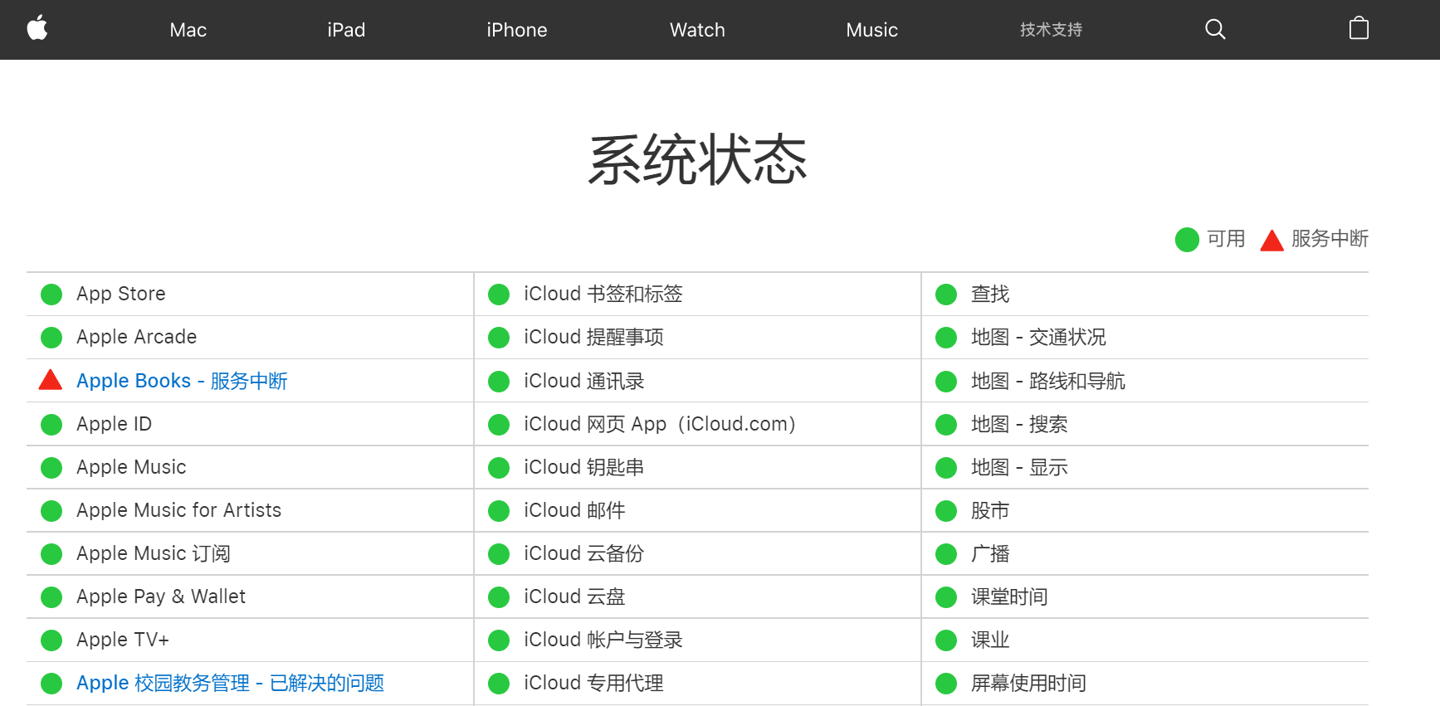Click the Apple Music 订阅 text
The image size is (1440, 706).
coord(153,553)
